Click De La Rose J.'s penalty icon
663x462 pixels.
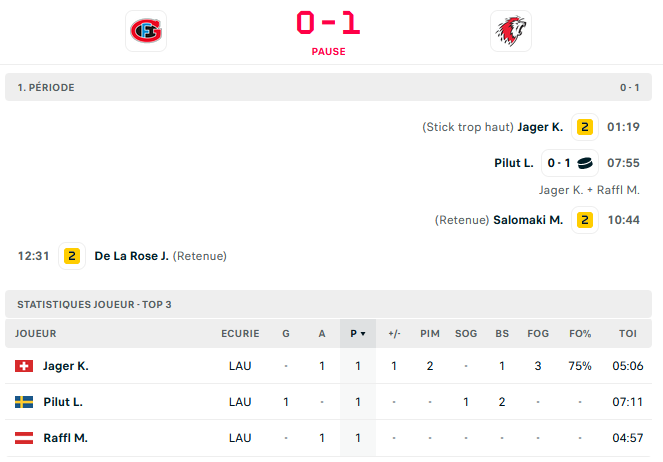tap(72, 256)
